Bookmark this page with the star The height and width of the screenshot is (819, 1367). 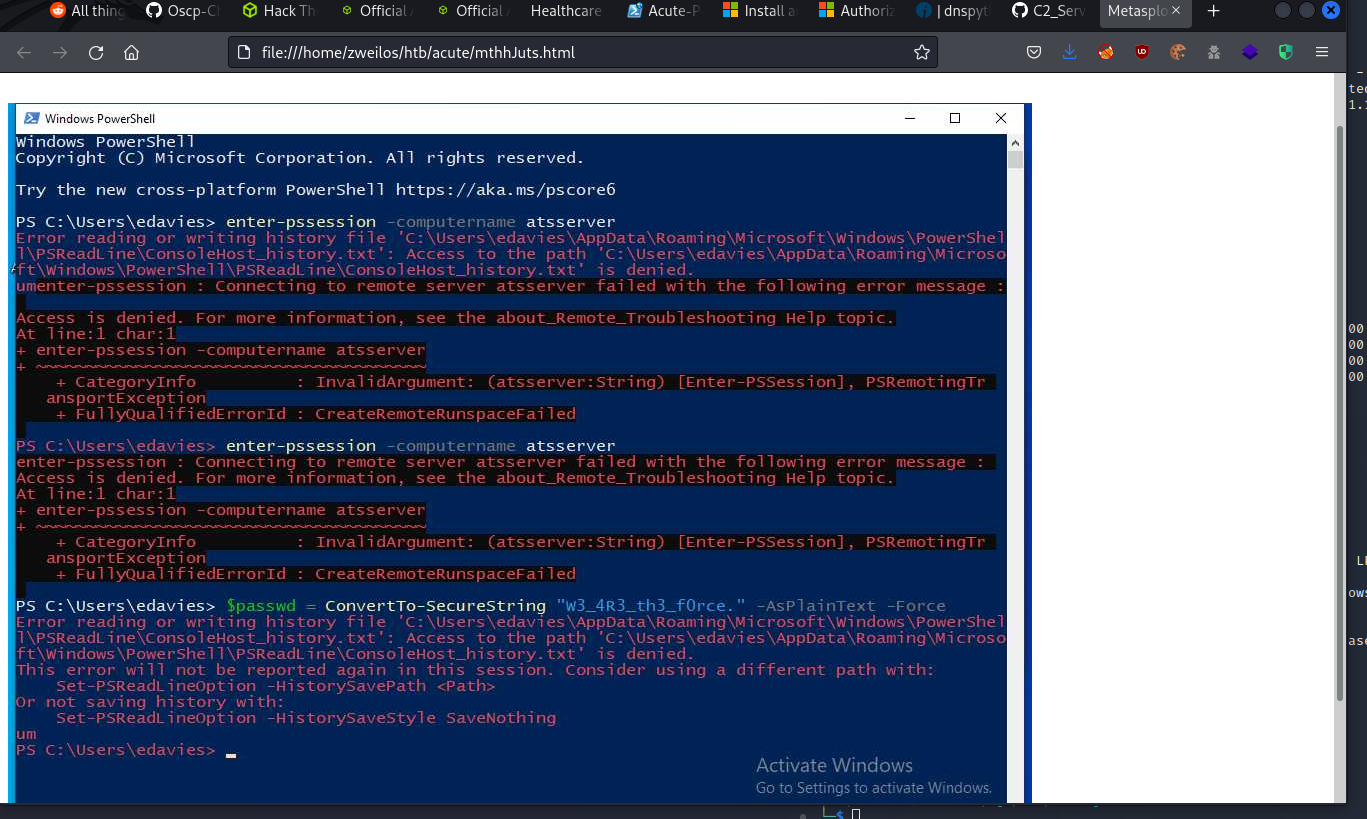[x=921, y=52]
